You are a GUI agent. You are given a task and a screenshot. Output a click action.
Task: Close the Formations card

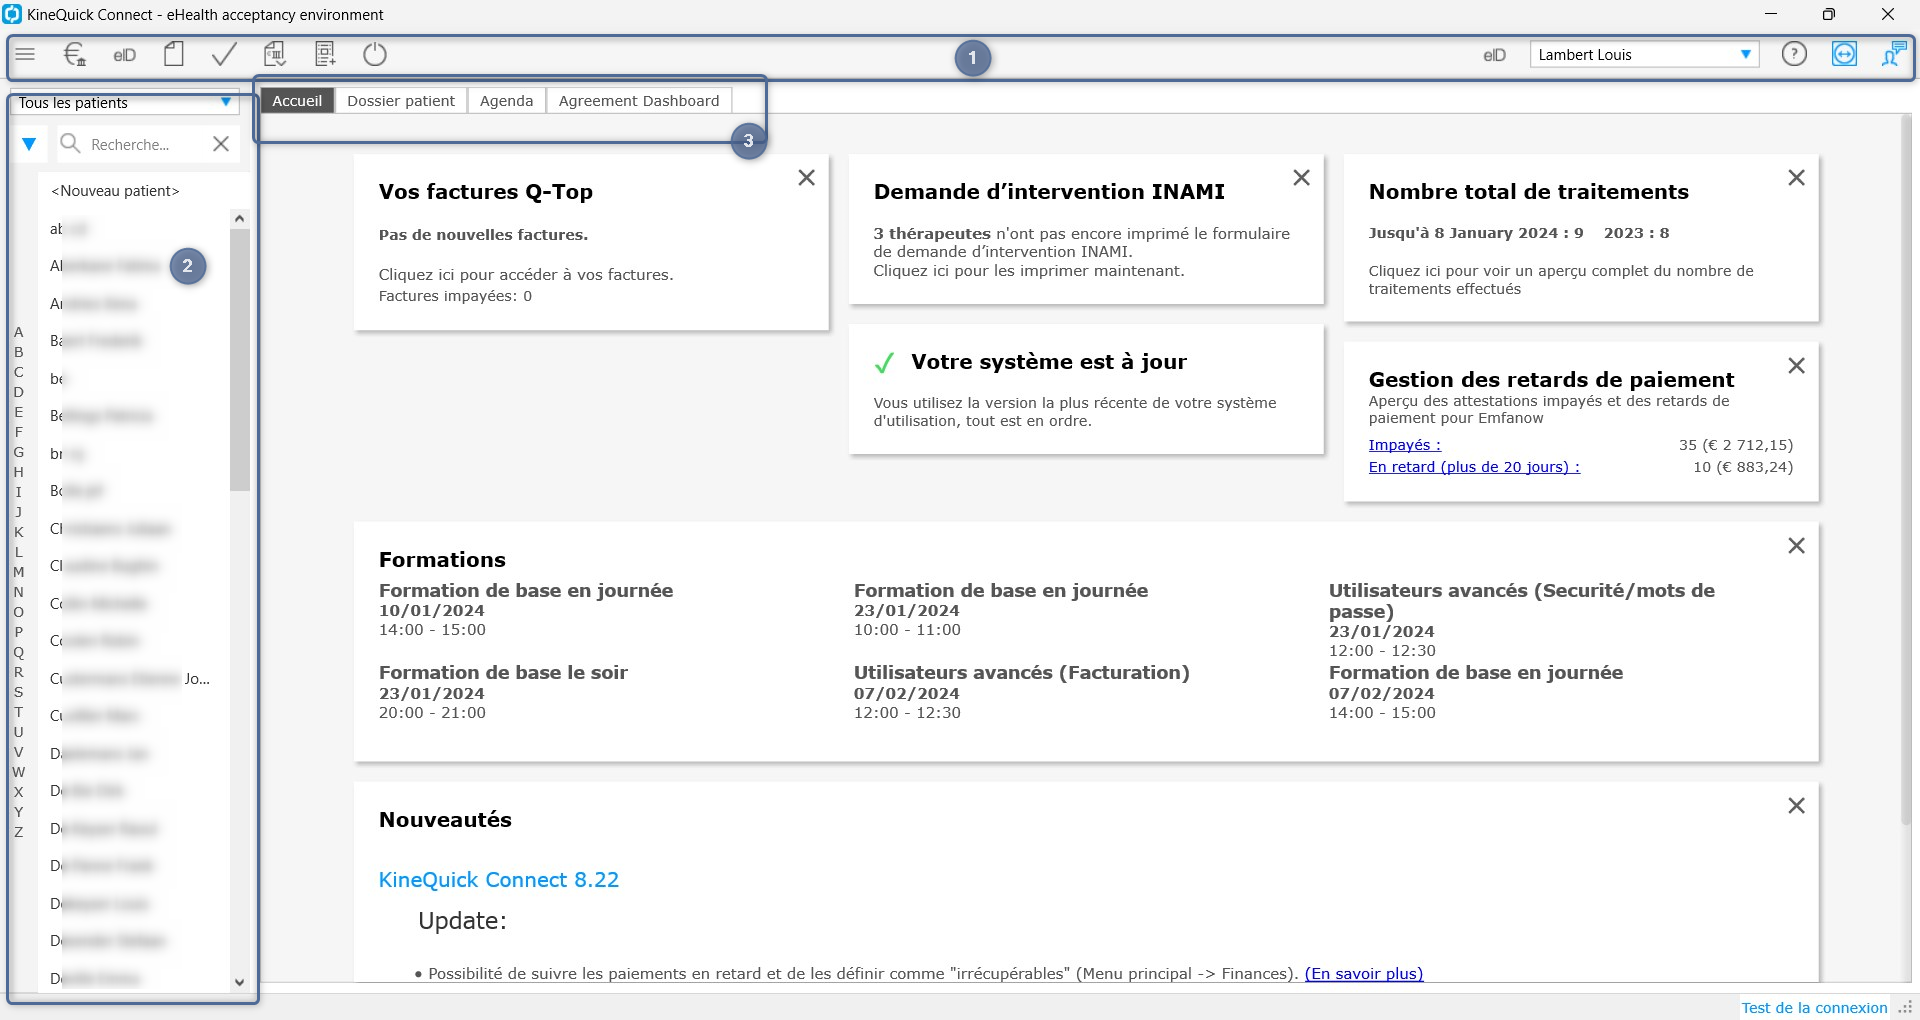coord(1796,545)
